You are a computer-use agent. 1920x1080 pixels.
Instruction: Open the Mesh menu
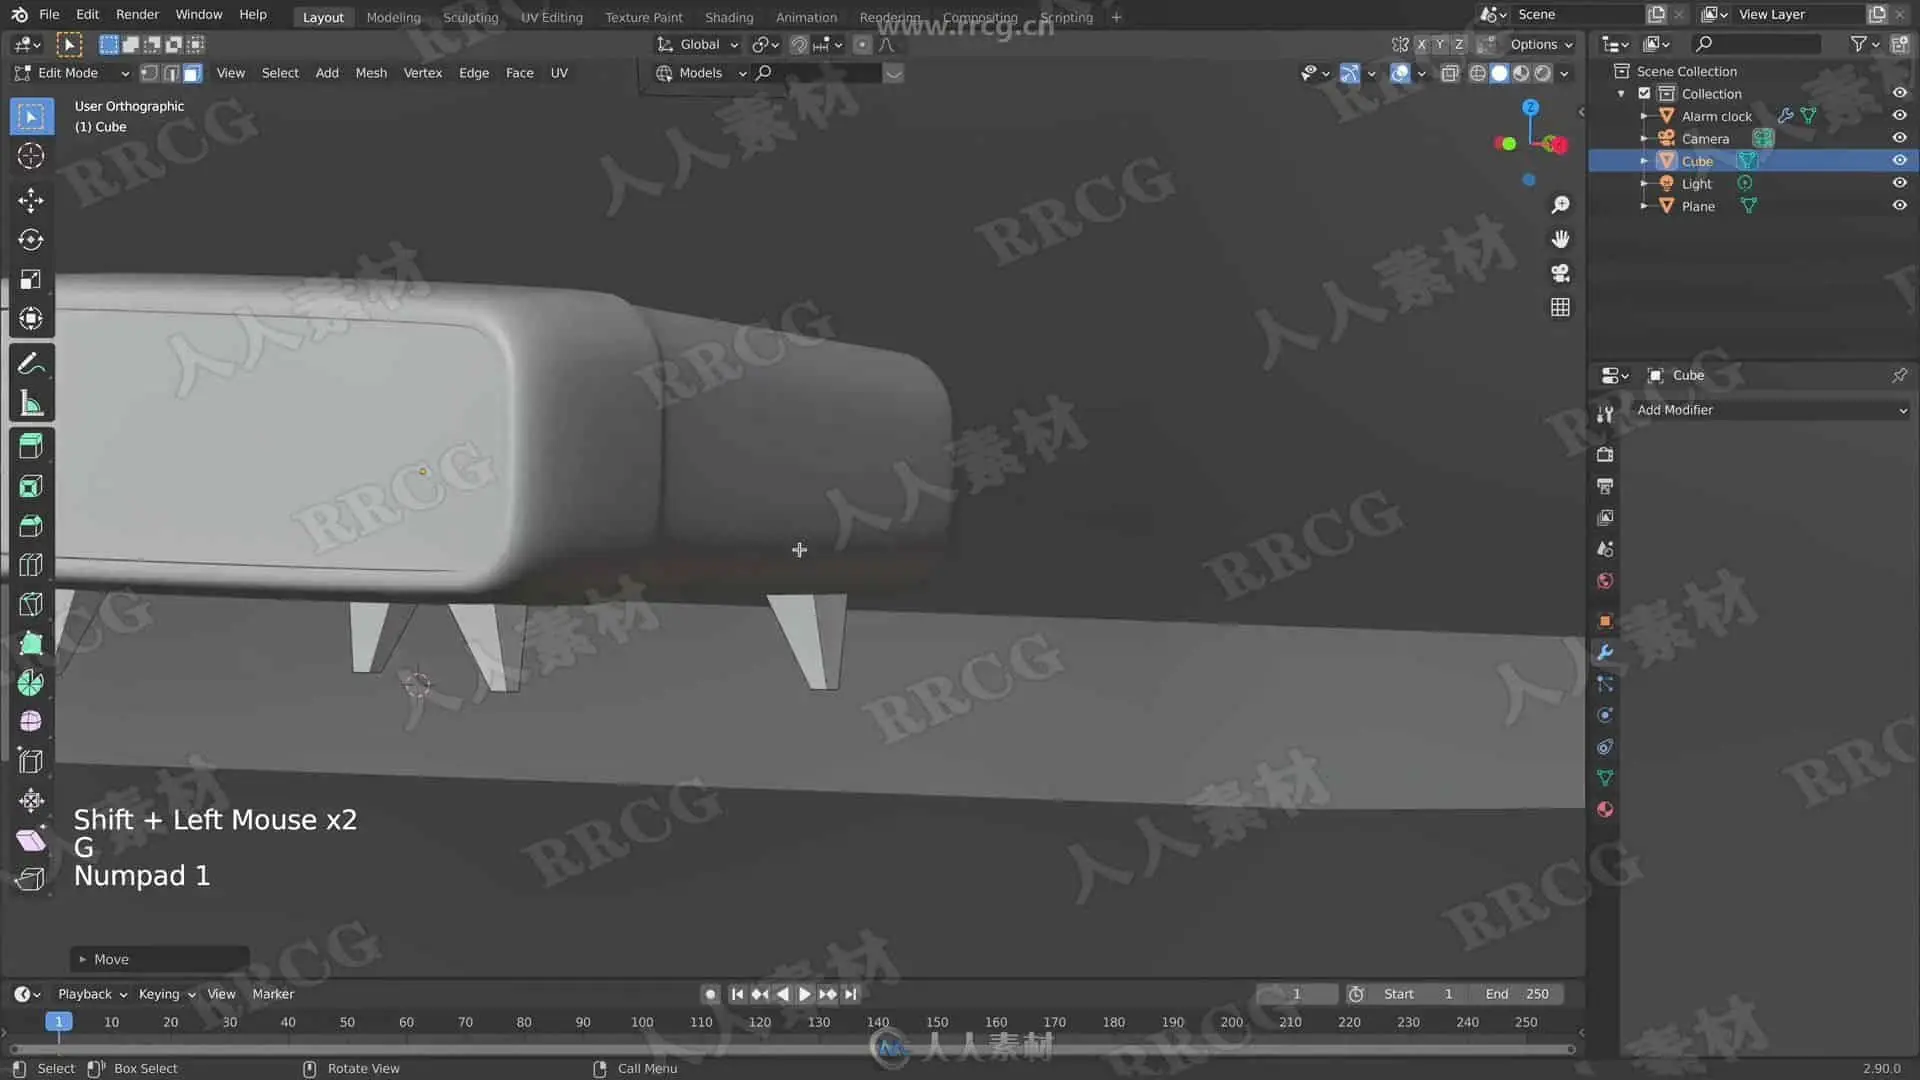pyautogui.click(x=370, y=73)
